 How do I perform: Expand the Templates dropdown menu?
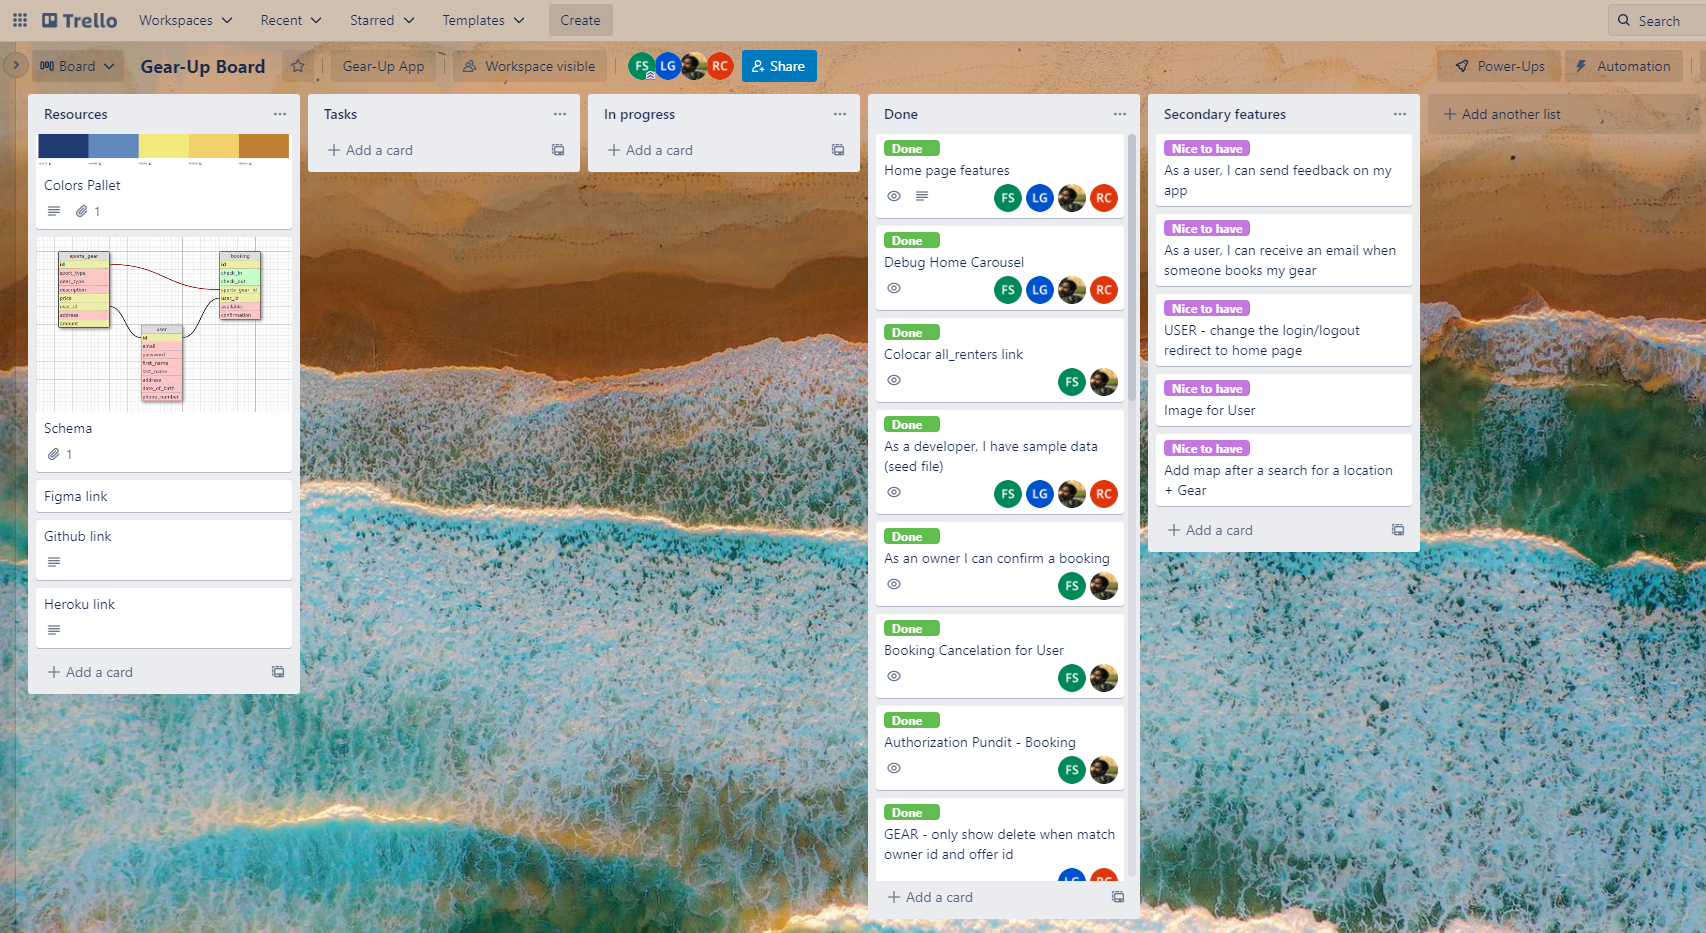coord(483,20)
